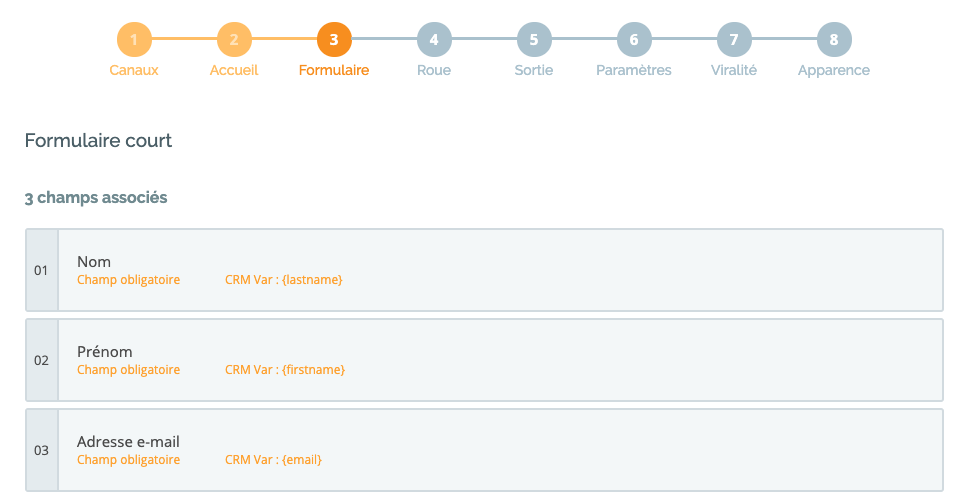This screenshot has height=504, width=967.
Task: Click the Apparence step label
Action: tap(834, 70)
